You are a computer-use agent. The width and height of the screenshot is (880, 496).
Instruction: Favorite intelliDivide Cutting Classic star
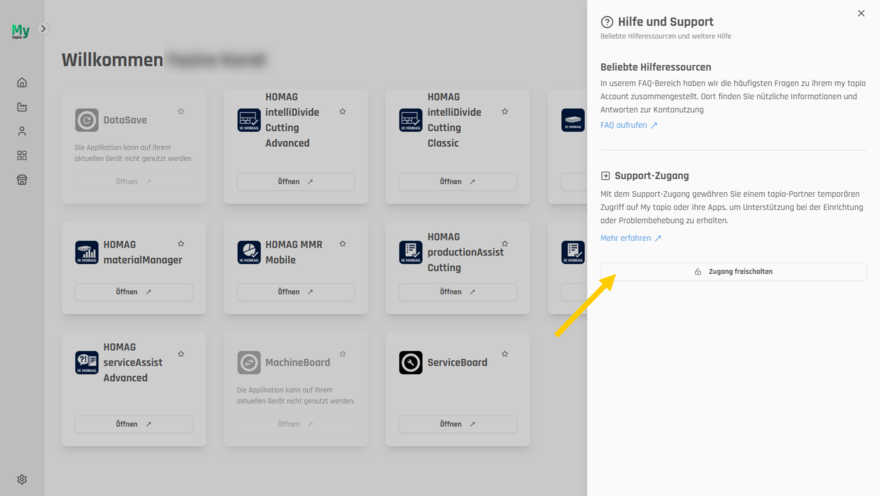click(505, 111)
